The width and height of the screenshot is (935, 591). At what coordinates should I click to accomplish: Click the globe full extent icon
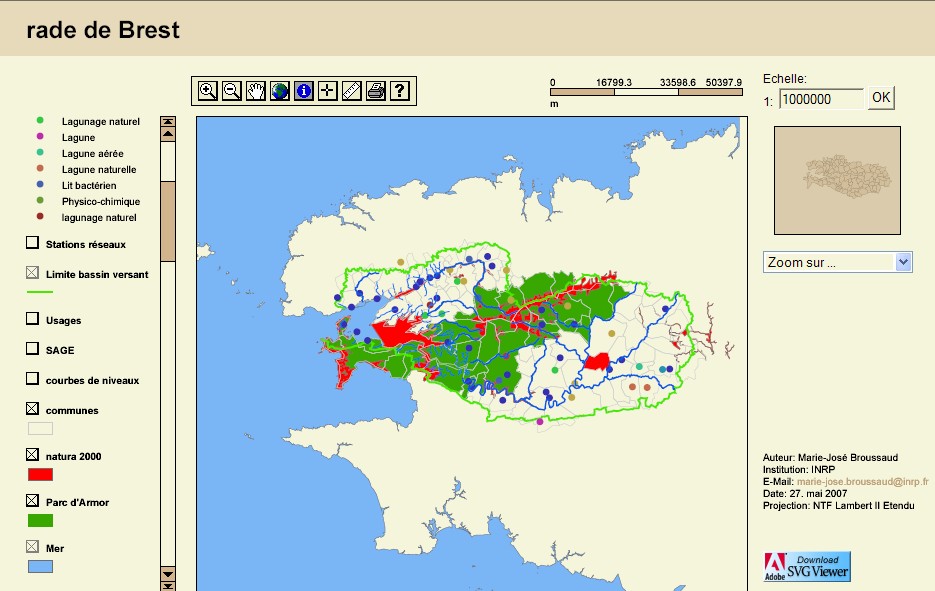click(x=280, y=91)
